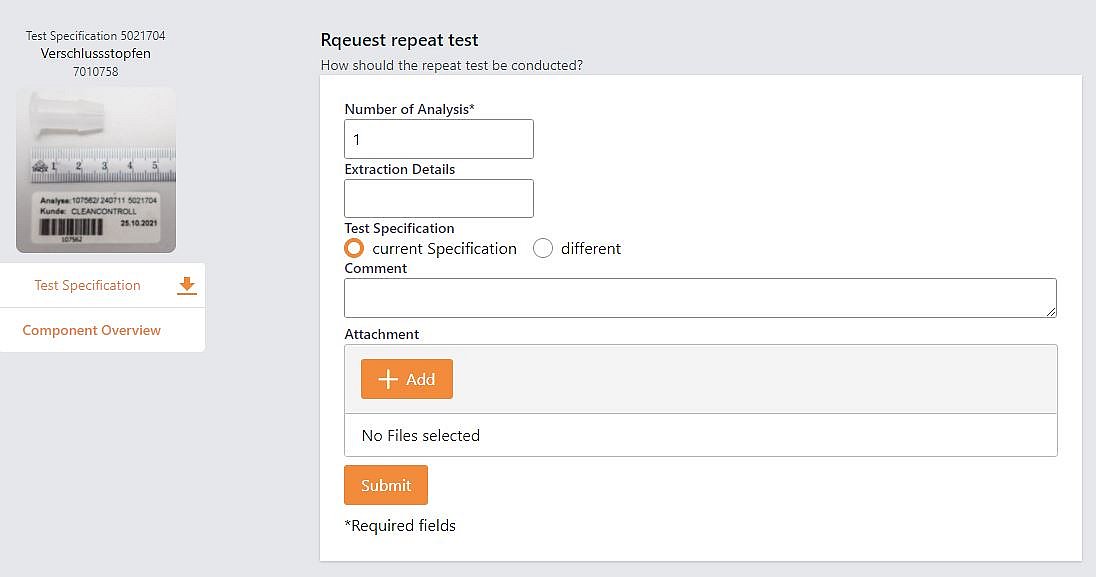This screenshot has height=577, width=1096.
Task: Click the Number of Analysis label
Action: tap(409, 110)
